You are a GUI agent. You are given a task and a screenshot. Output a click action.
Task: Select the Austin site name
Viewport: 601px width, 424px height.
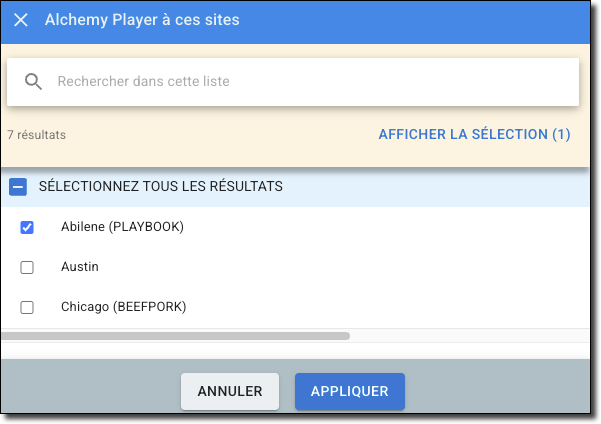(x=80, y=267)
